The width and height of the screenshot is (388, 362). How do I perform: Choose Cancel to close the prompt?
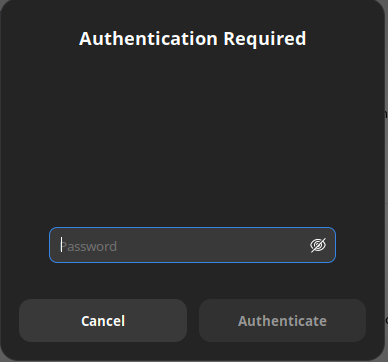pyautogui.click(x=103, y=320)
